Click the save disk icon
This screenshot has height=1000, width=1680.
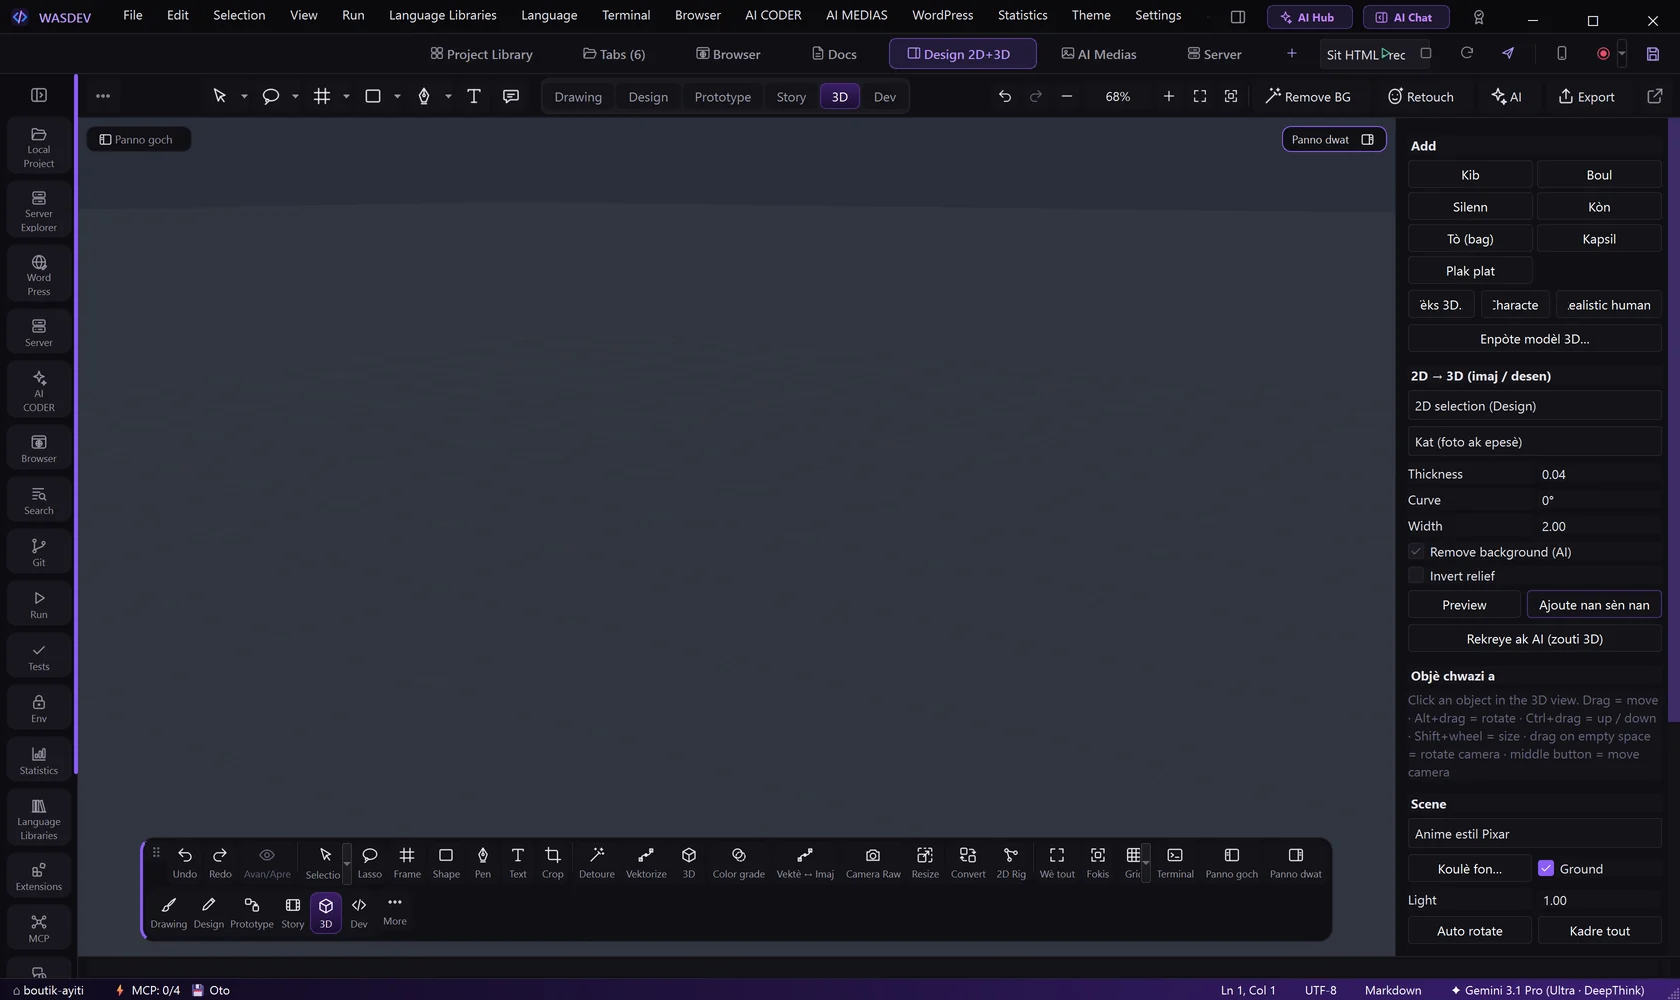point(1653,54)
